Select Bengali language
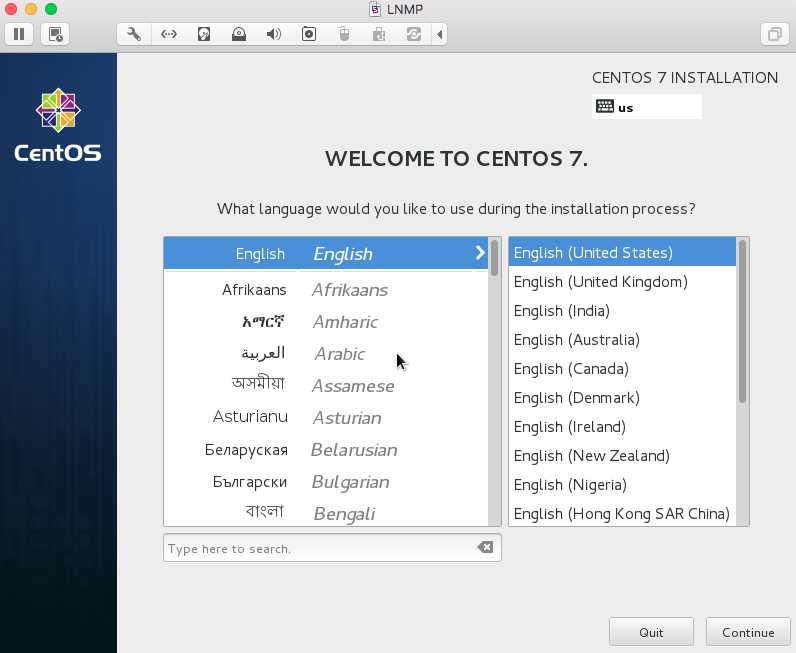The height and width of the screenshot is (653, 796). point(325,513)
